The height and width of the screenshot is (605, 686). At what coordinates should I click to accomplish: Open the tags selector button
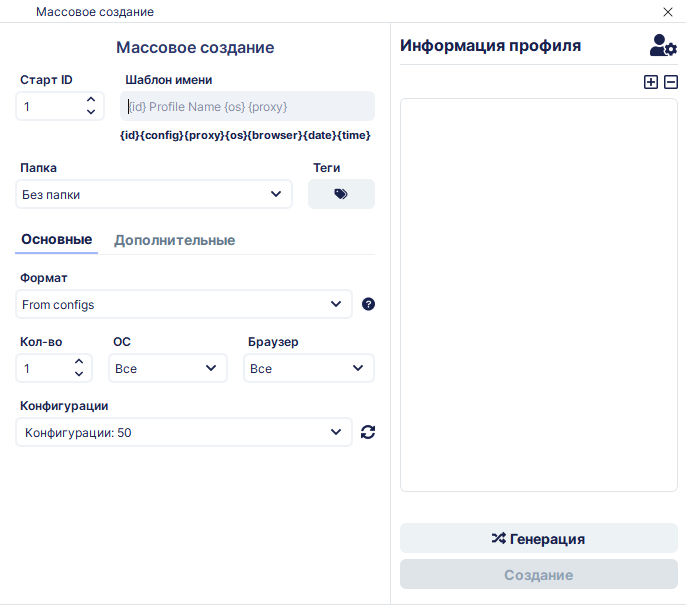coord(341,194)
